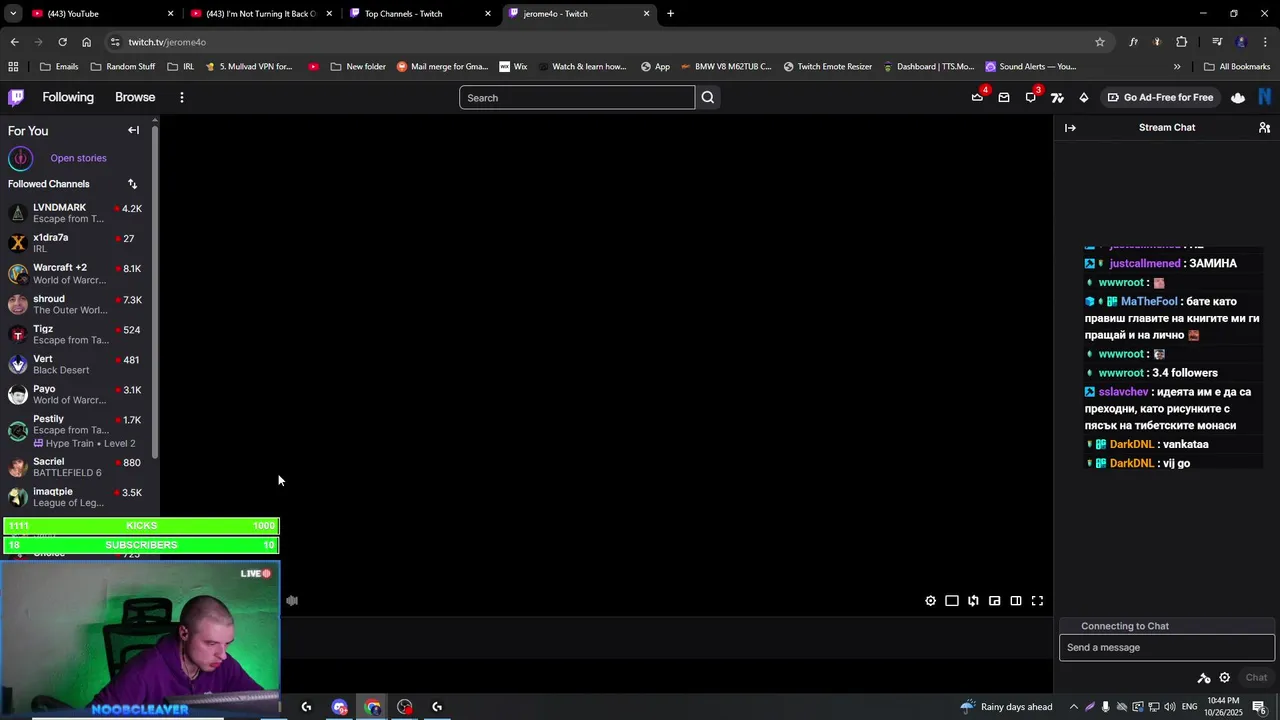Open picture-in-picture mini player icon

tap(994, 601)
